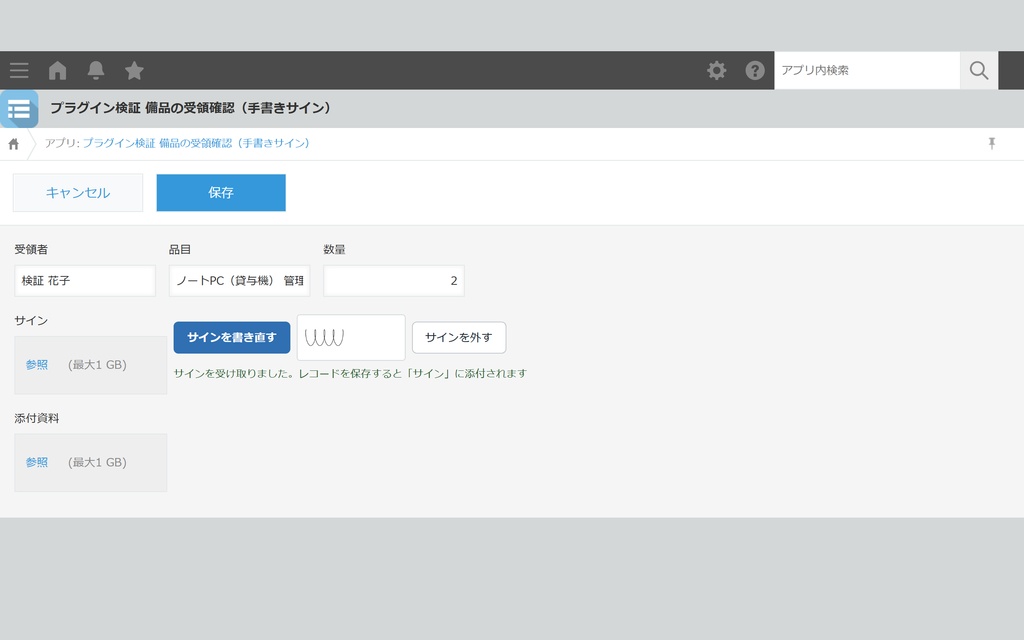This screenshot has width=1024, height=640.
Task: Go to the portal home icon in header
Action: point(57,71)
